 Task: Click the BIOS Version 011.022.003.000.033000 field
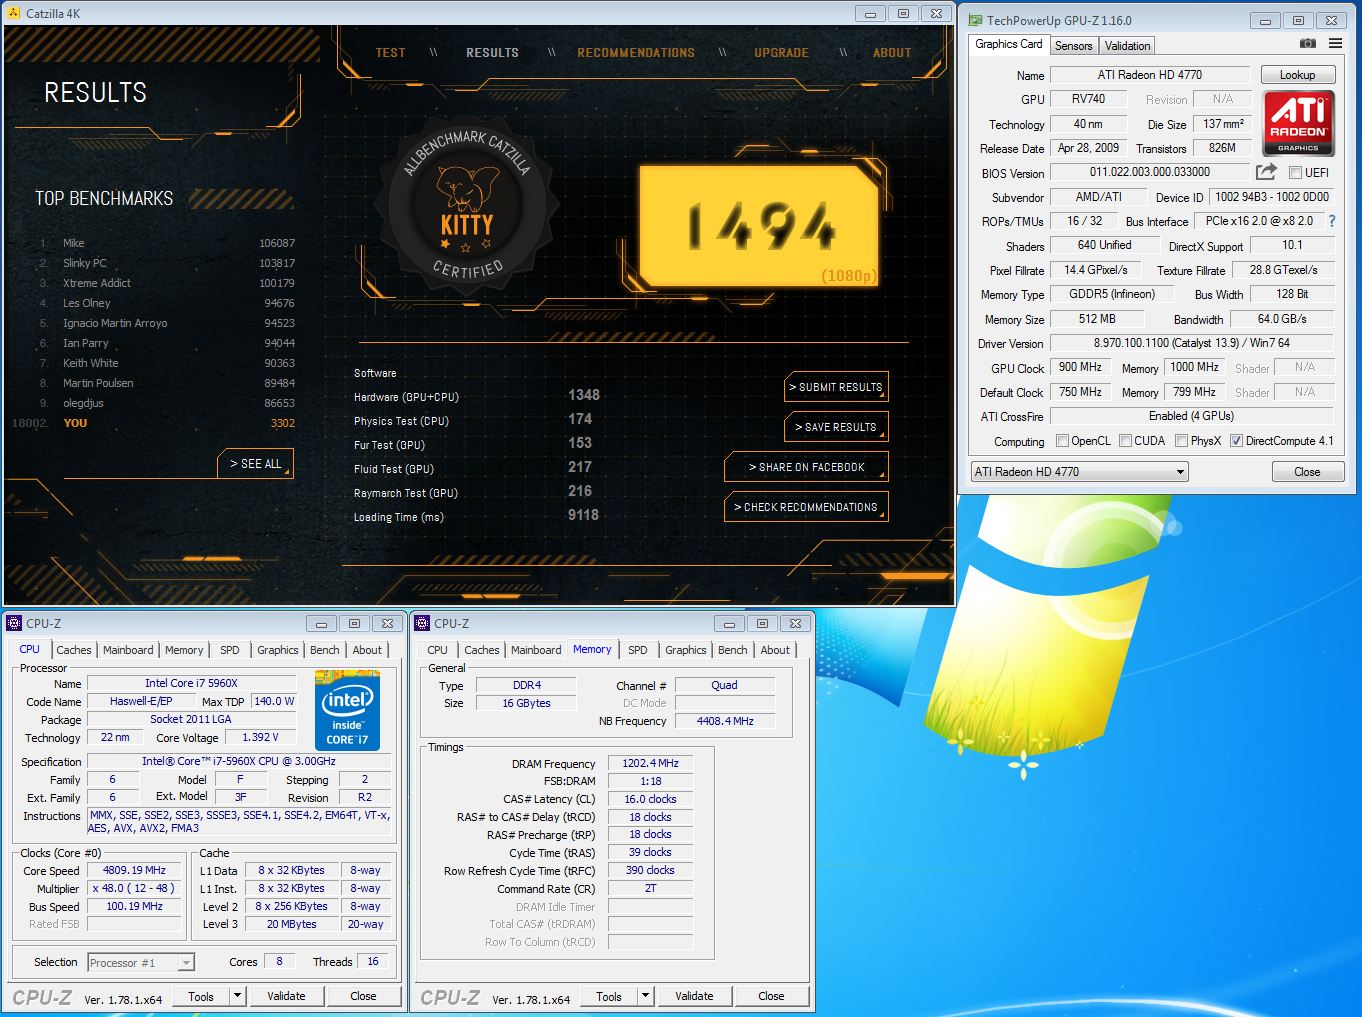[x=1149, y=172]
